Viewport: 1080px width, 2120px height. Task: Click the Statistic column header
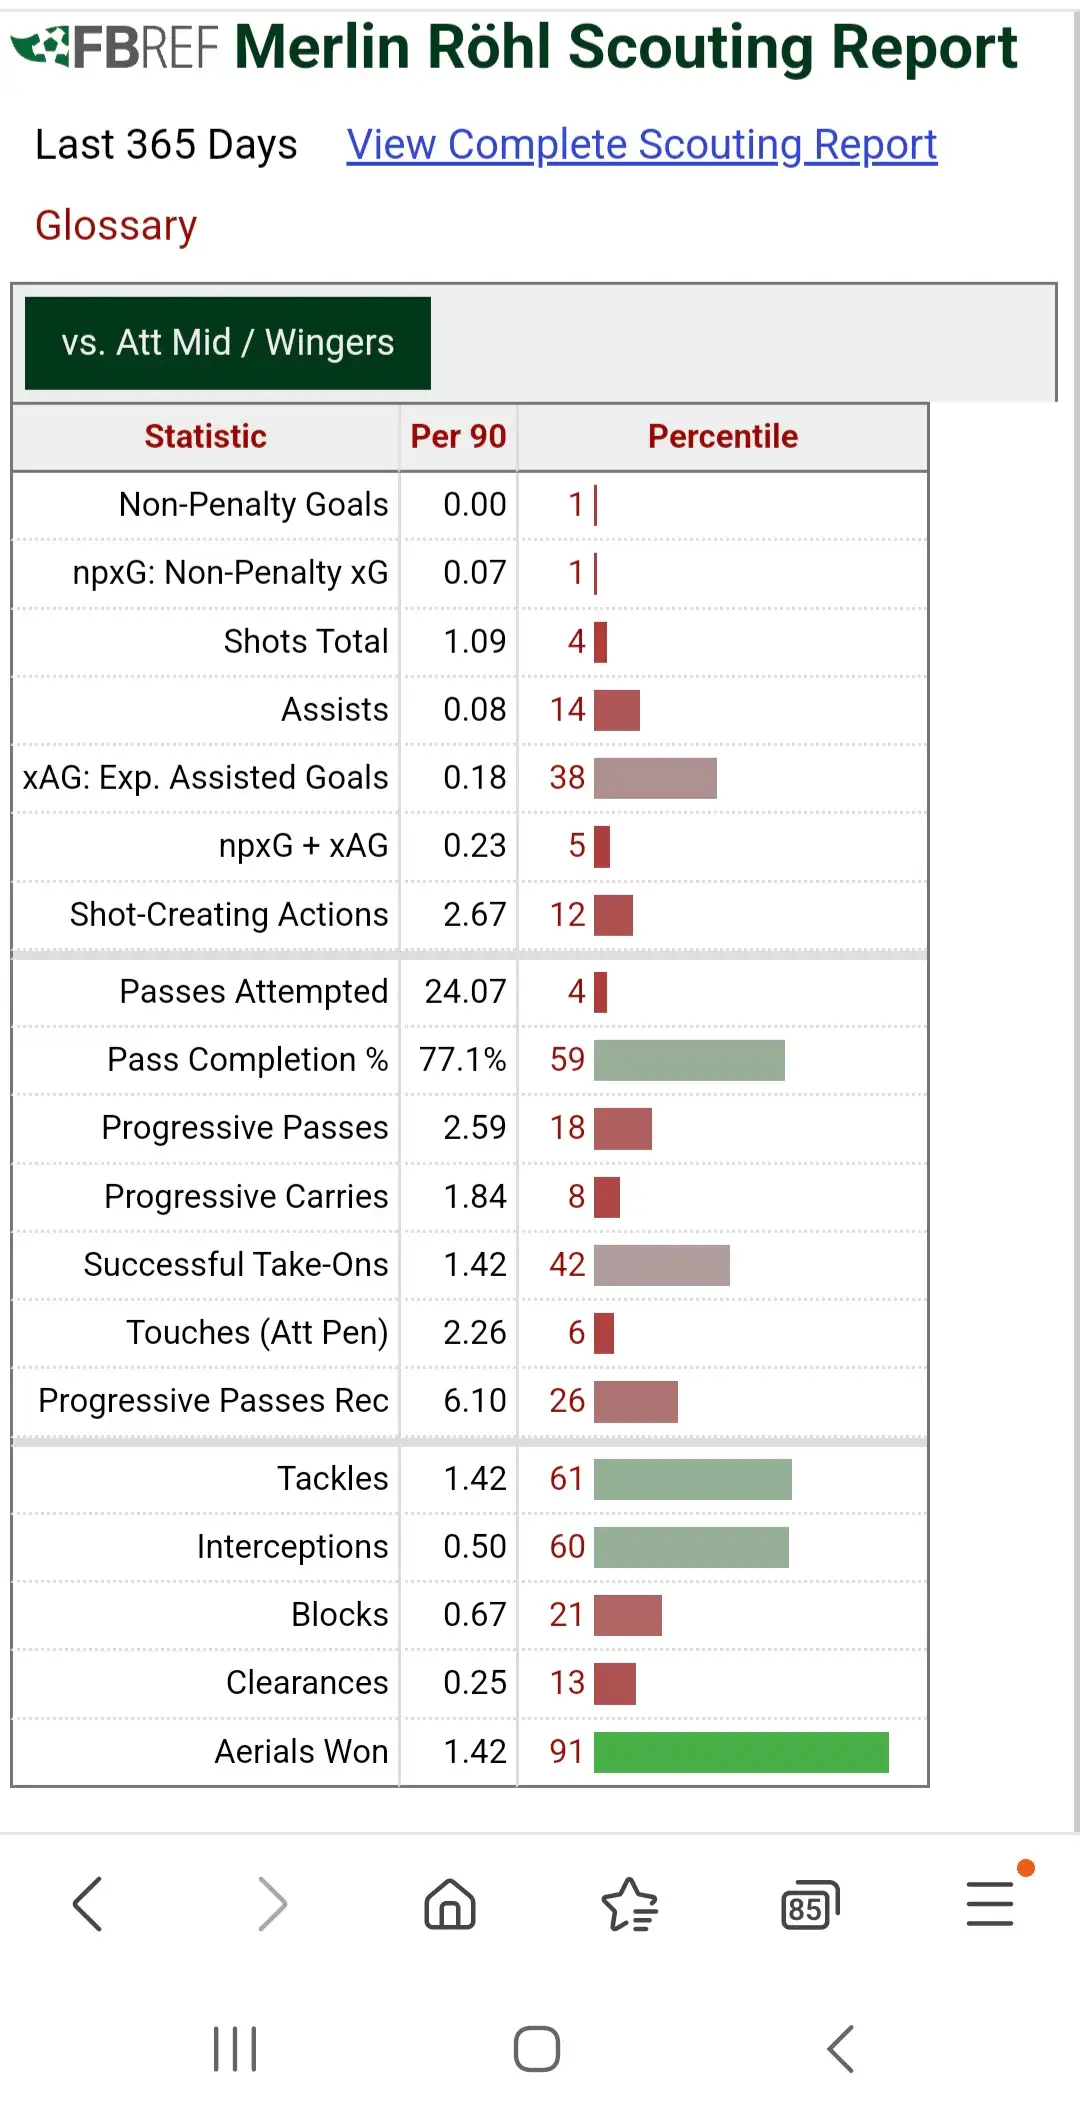click(205, 437)
